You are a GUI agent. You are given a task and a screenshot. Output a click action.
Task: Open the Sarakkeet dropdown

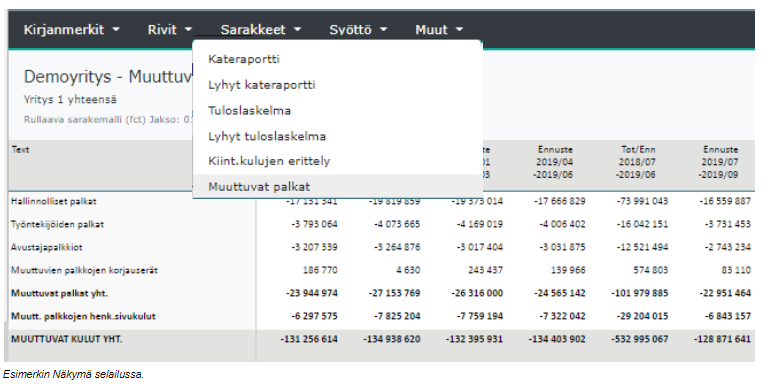click(261, 30)
